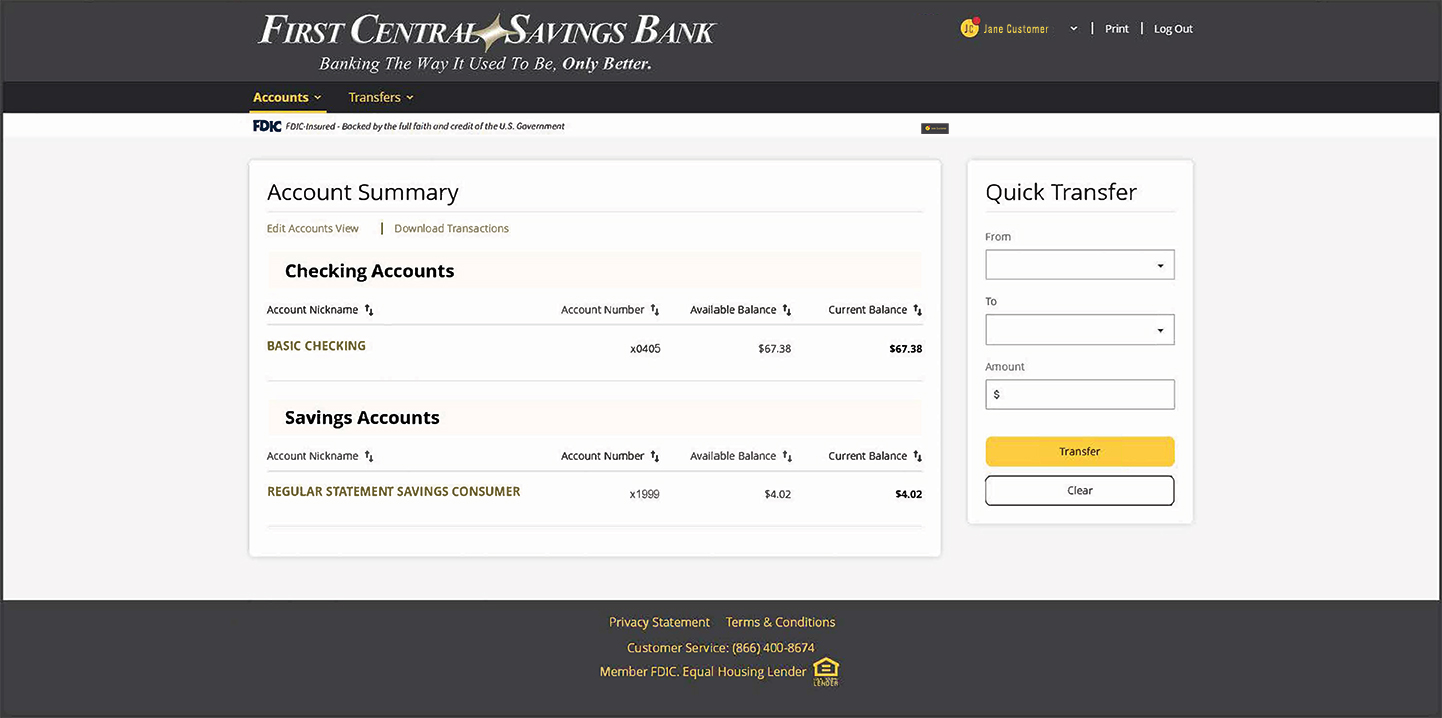Image resolution: width=1442 pixels, height=718 pixels.
Task: Click the Jane Customer avatar icon
Action: pyautogui.click(x=969, y=29)
